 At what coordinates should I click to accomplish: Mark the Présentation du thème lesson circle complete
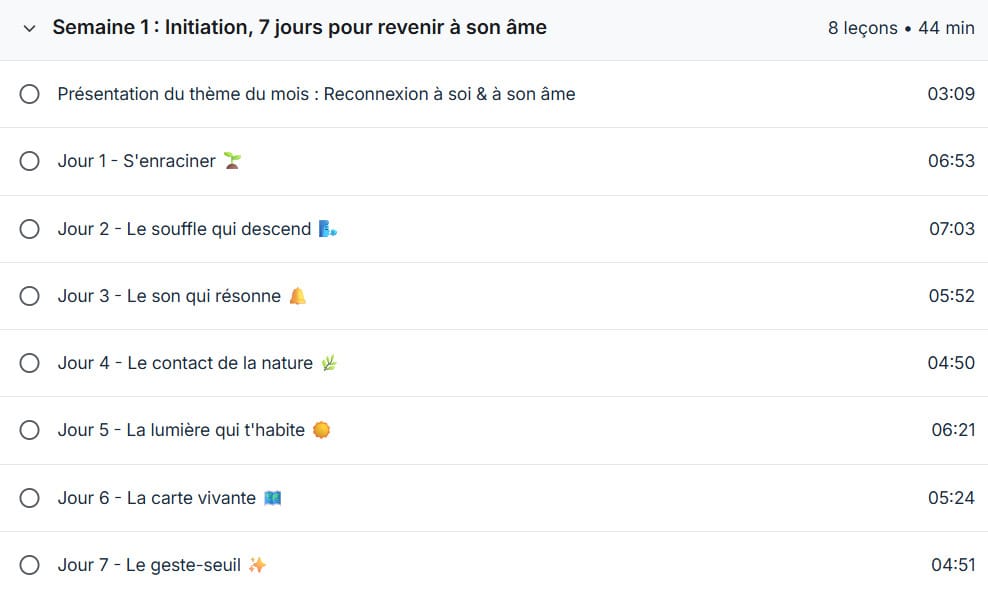pyautogui.click(x=30, y=94)
